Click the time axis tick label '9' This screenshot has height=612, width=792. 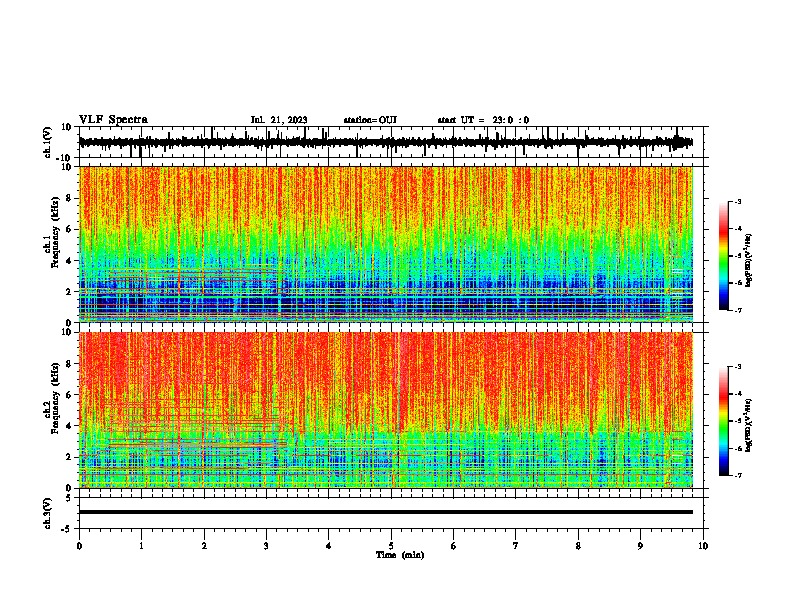click(640, 546)
